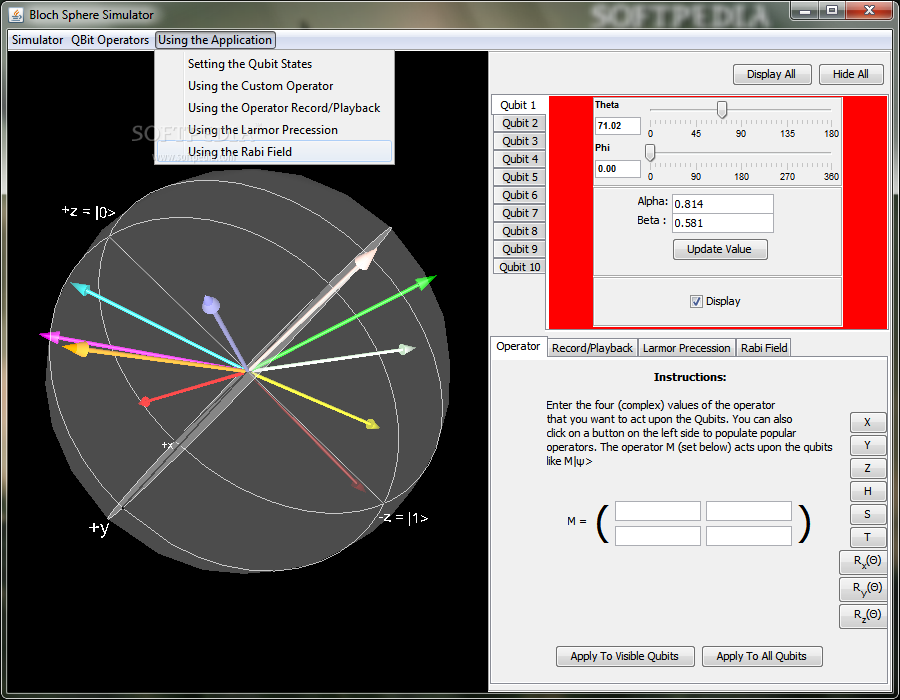Click the Phi slider handle
This screenshot has width=900, height=700.
650,152
